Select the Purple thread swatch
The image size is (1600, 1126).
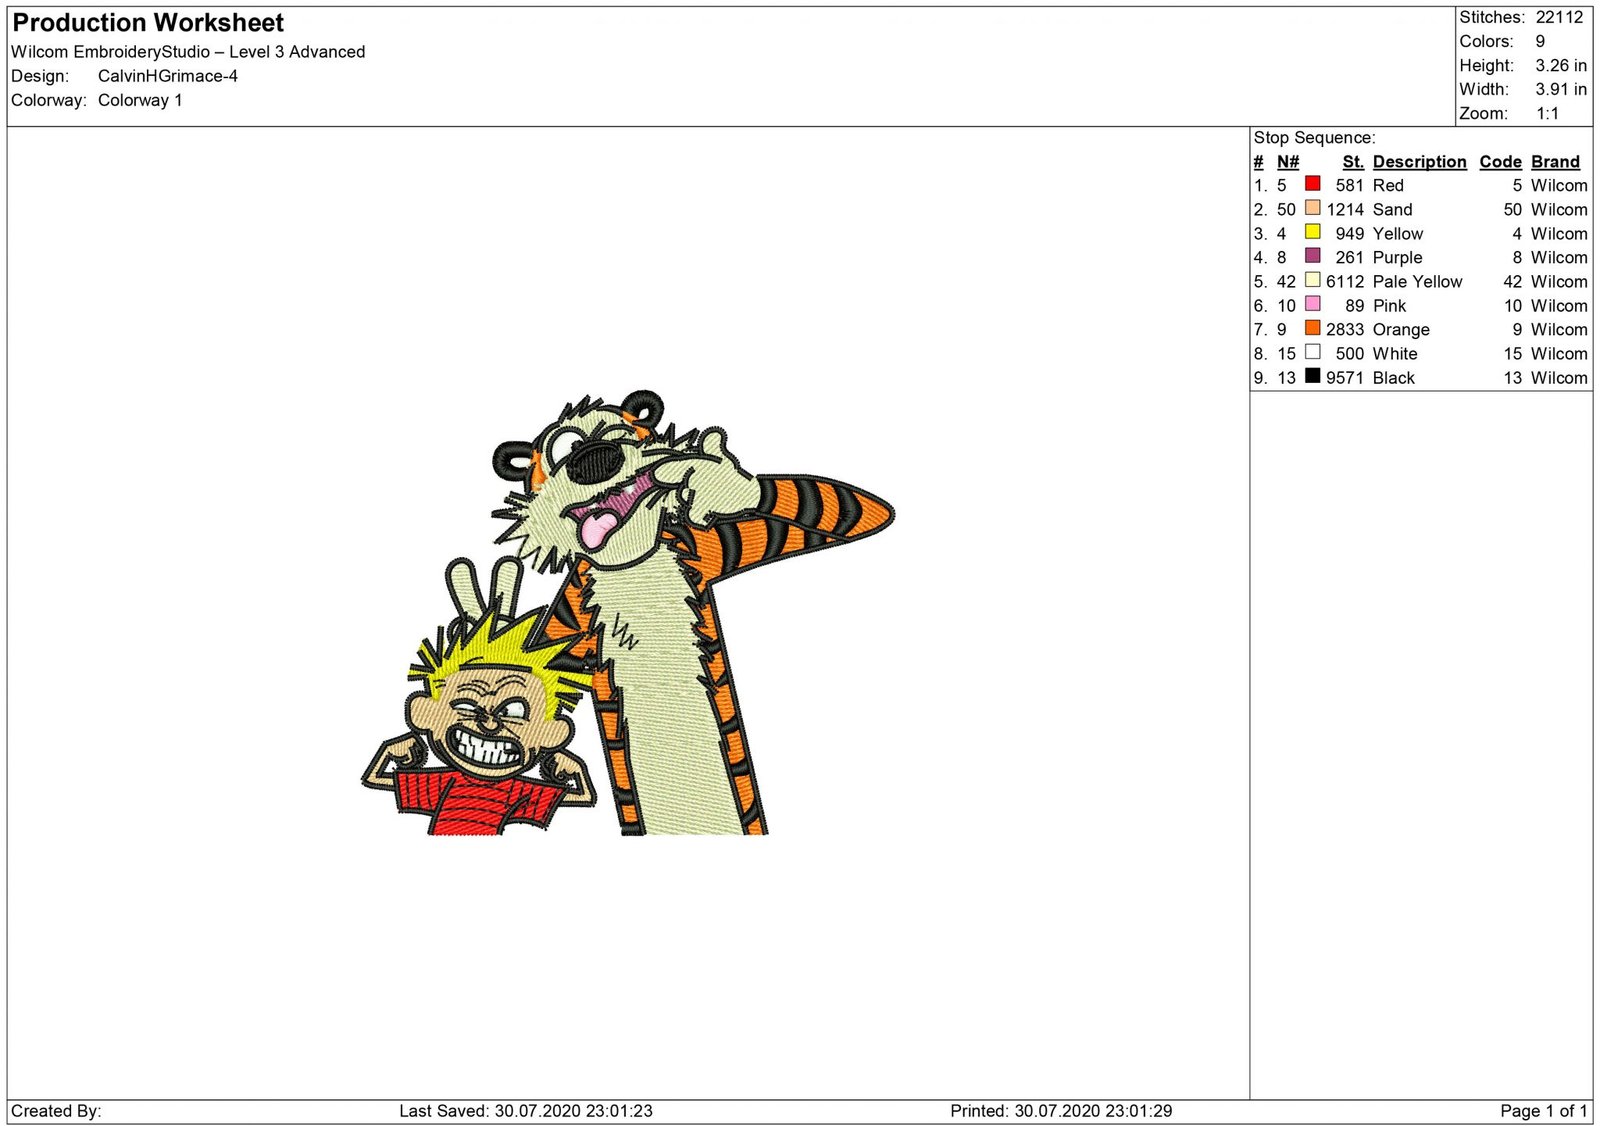point(1312,257)
